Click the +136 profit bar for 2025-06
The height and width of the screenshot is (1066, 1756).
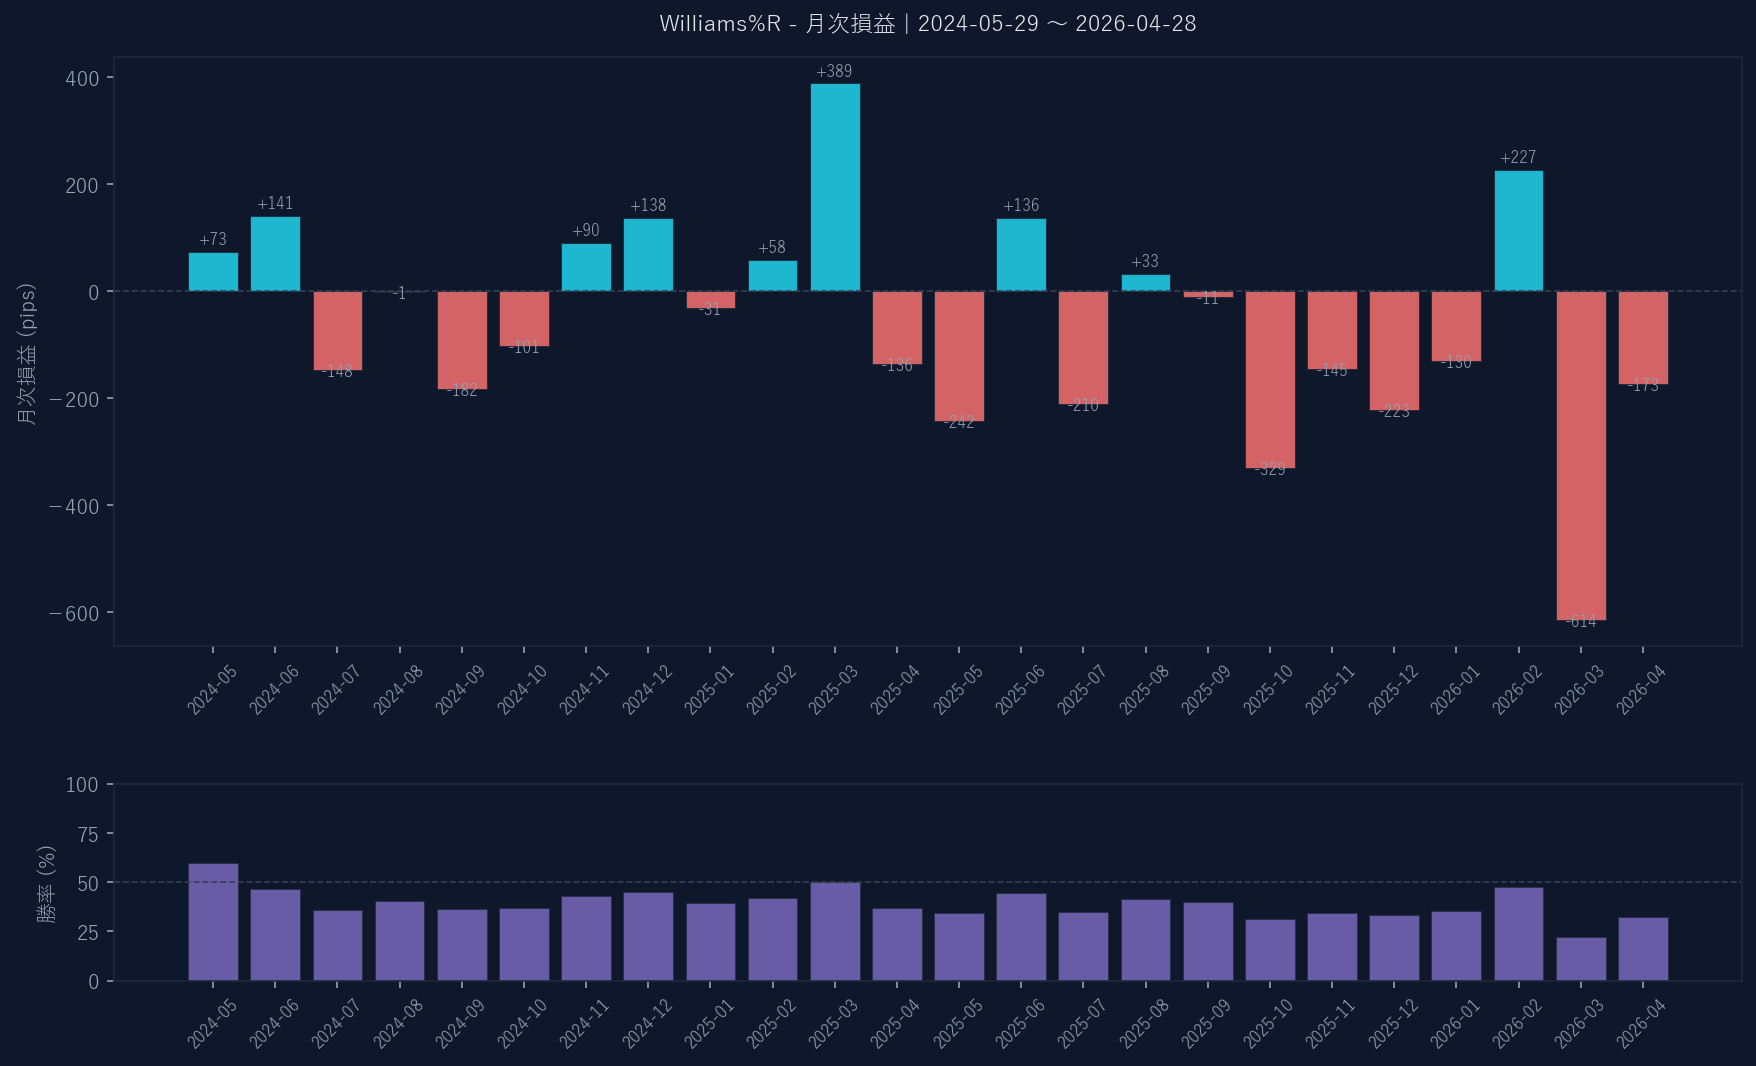coord(1021,255)
